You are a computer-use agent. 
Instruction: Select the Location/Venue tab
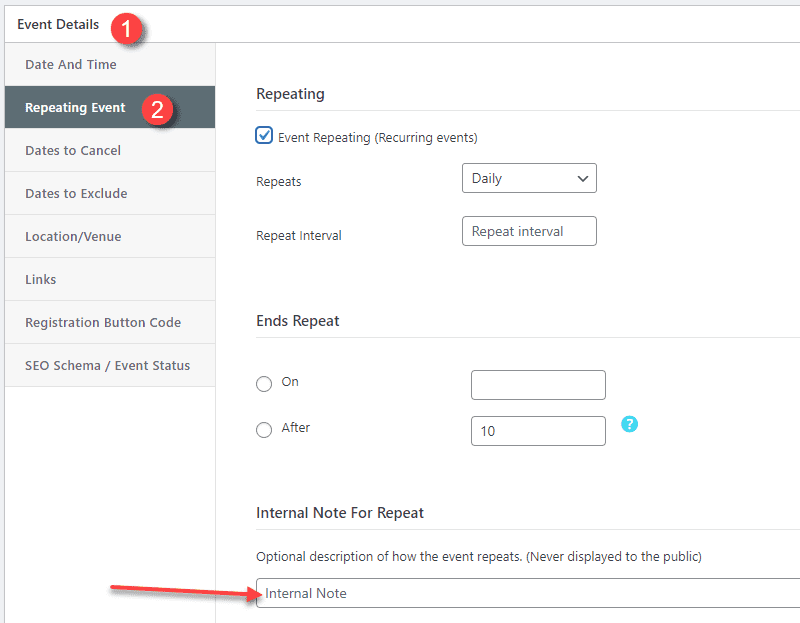click(73, 237)
